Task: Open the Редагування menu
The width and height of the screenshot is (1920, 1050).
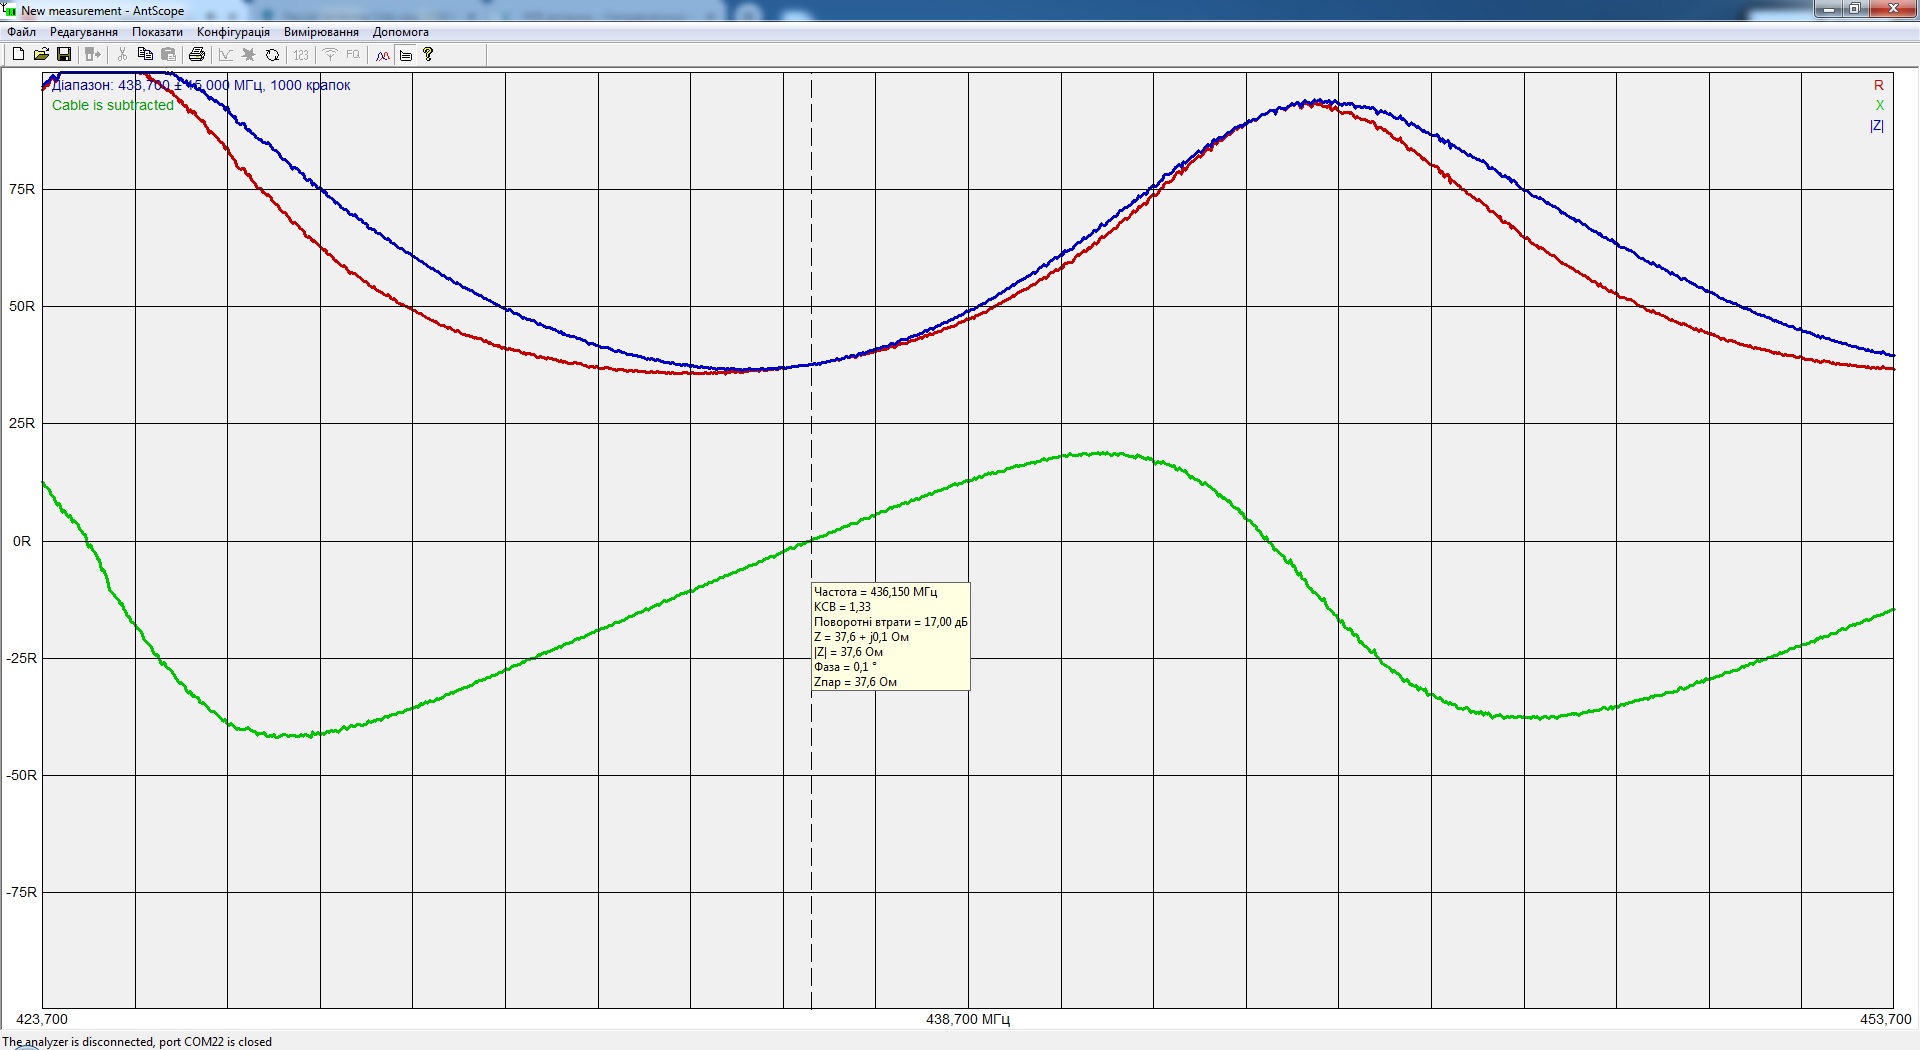Action: click(84, 32)
